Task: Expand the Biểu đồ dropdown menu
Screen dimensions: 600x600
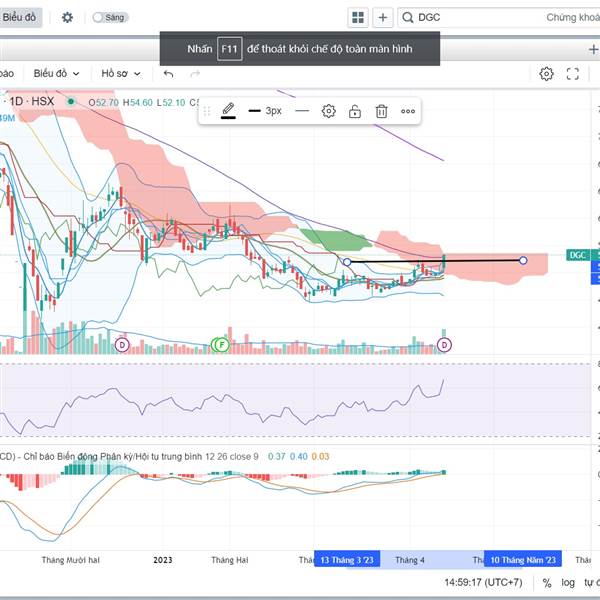Action: (56, 73)
